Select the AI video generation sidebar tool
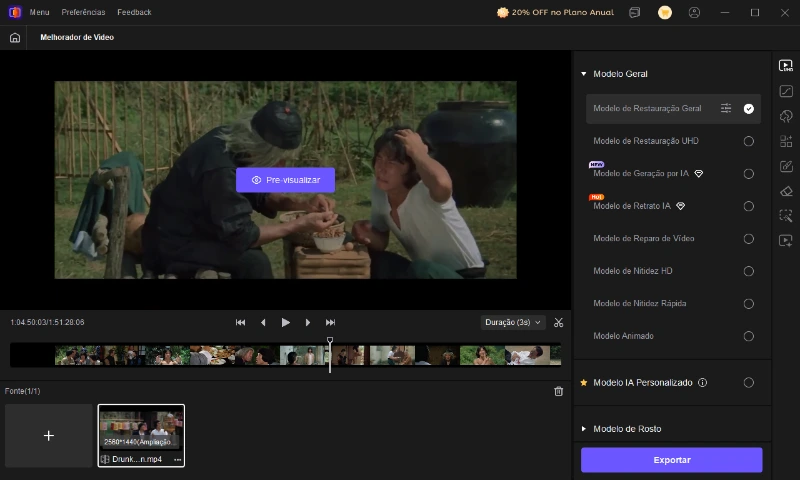Image resolution: width=800 pixels, height=480 pixels. pyautogui.click(x=786, y=240)
